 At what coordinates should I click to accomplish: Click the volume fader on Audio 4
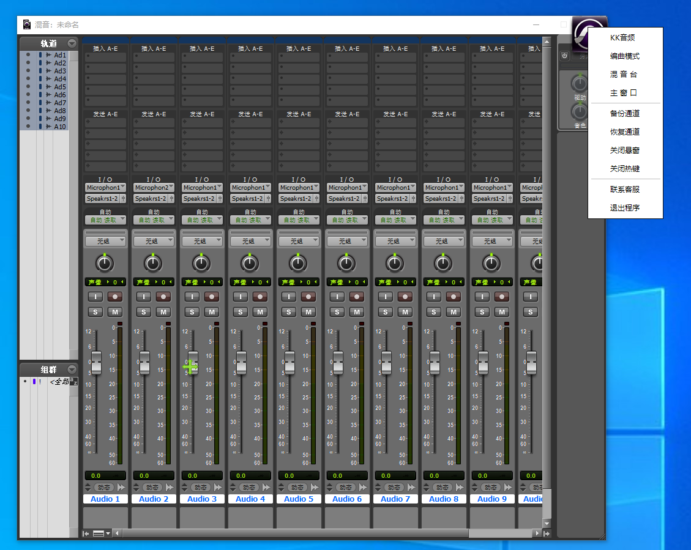click(x=241, y=363)
